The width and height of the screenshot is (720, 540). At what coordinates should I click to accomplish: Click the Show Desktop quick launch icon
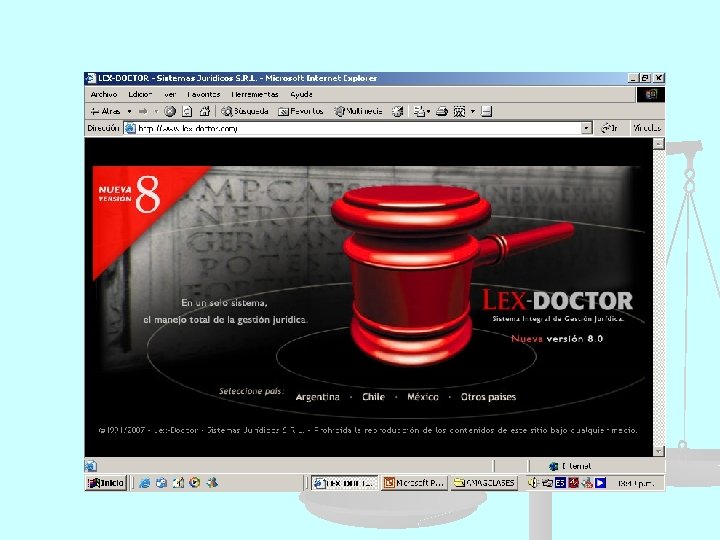coord(178,483)
